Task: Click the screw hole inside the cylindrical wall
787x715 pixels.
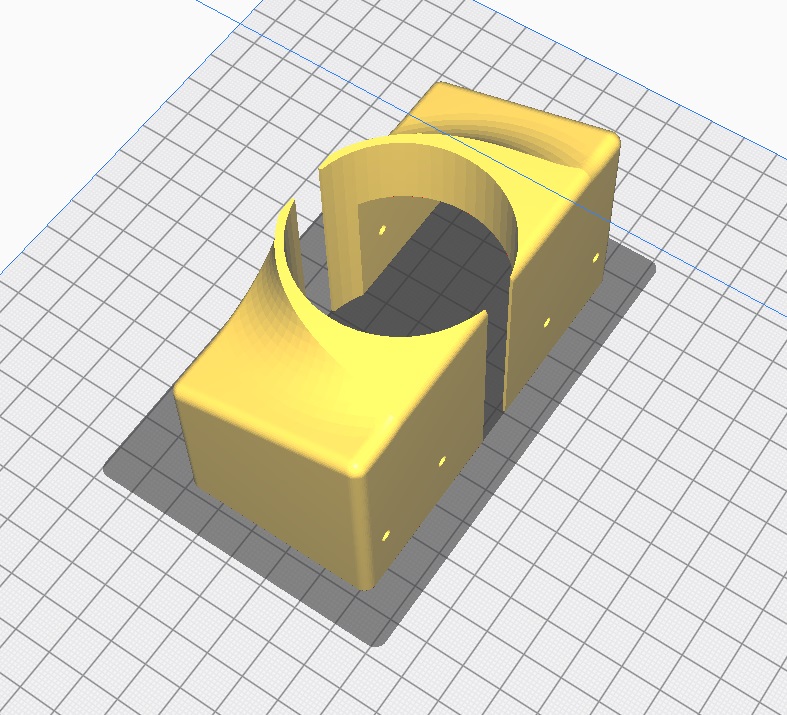Action: pyautogui.click(x=382, y=231)
